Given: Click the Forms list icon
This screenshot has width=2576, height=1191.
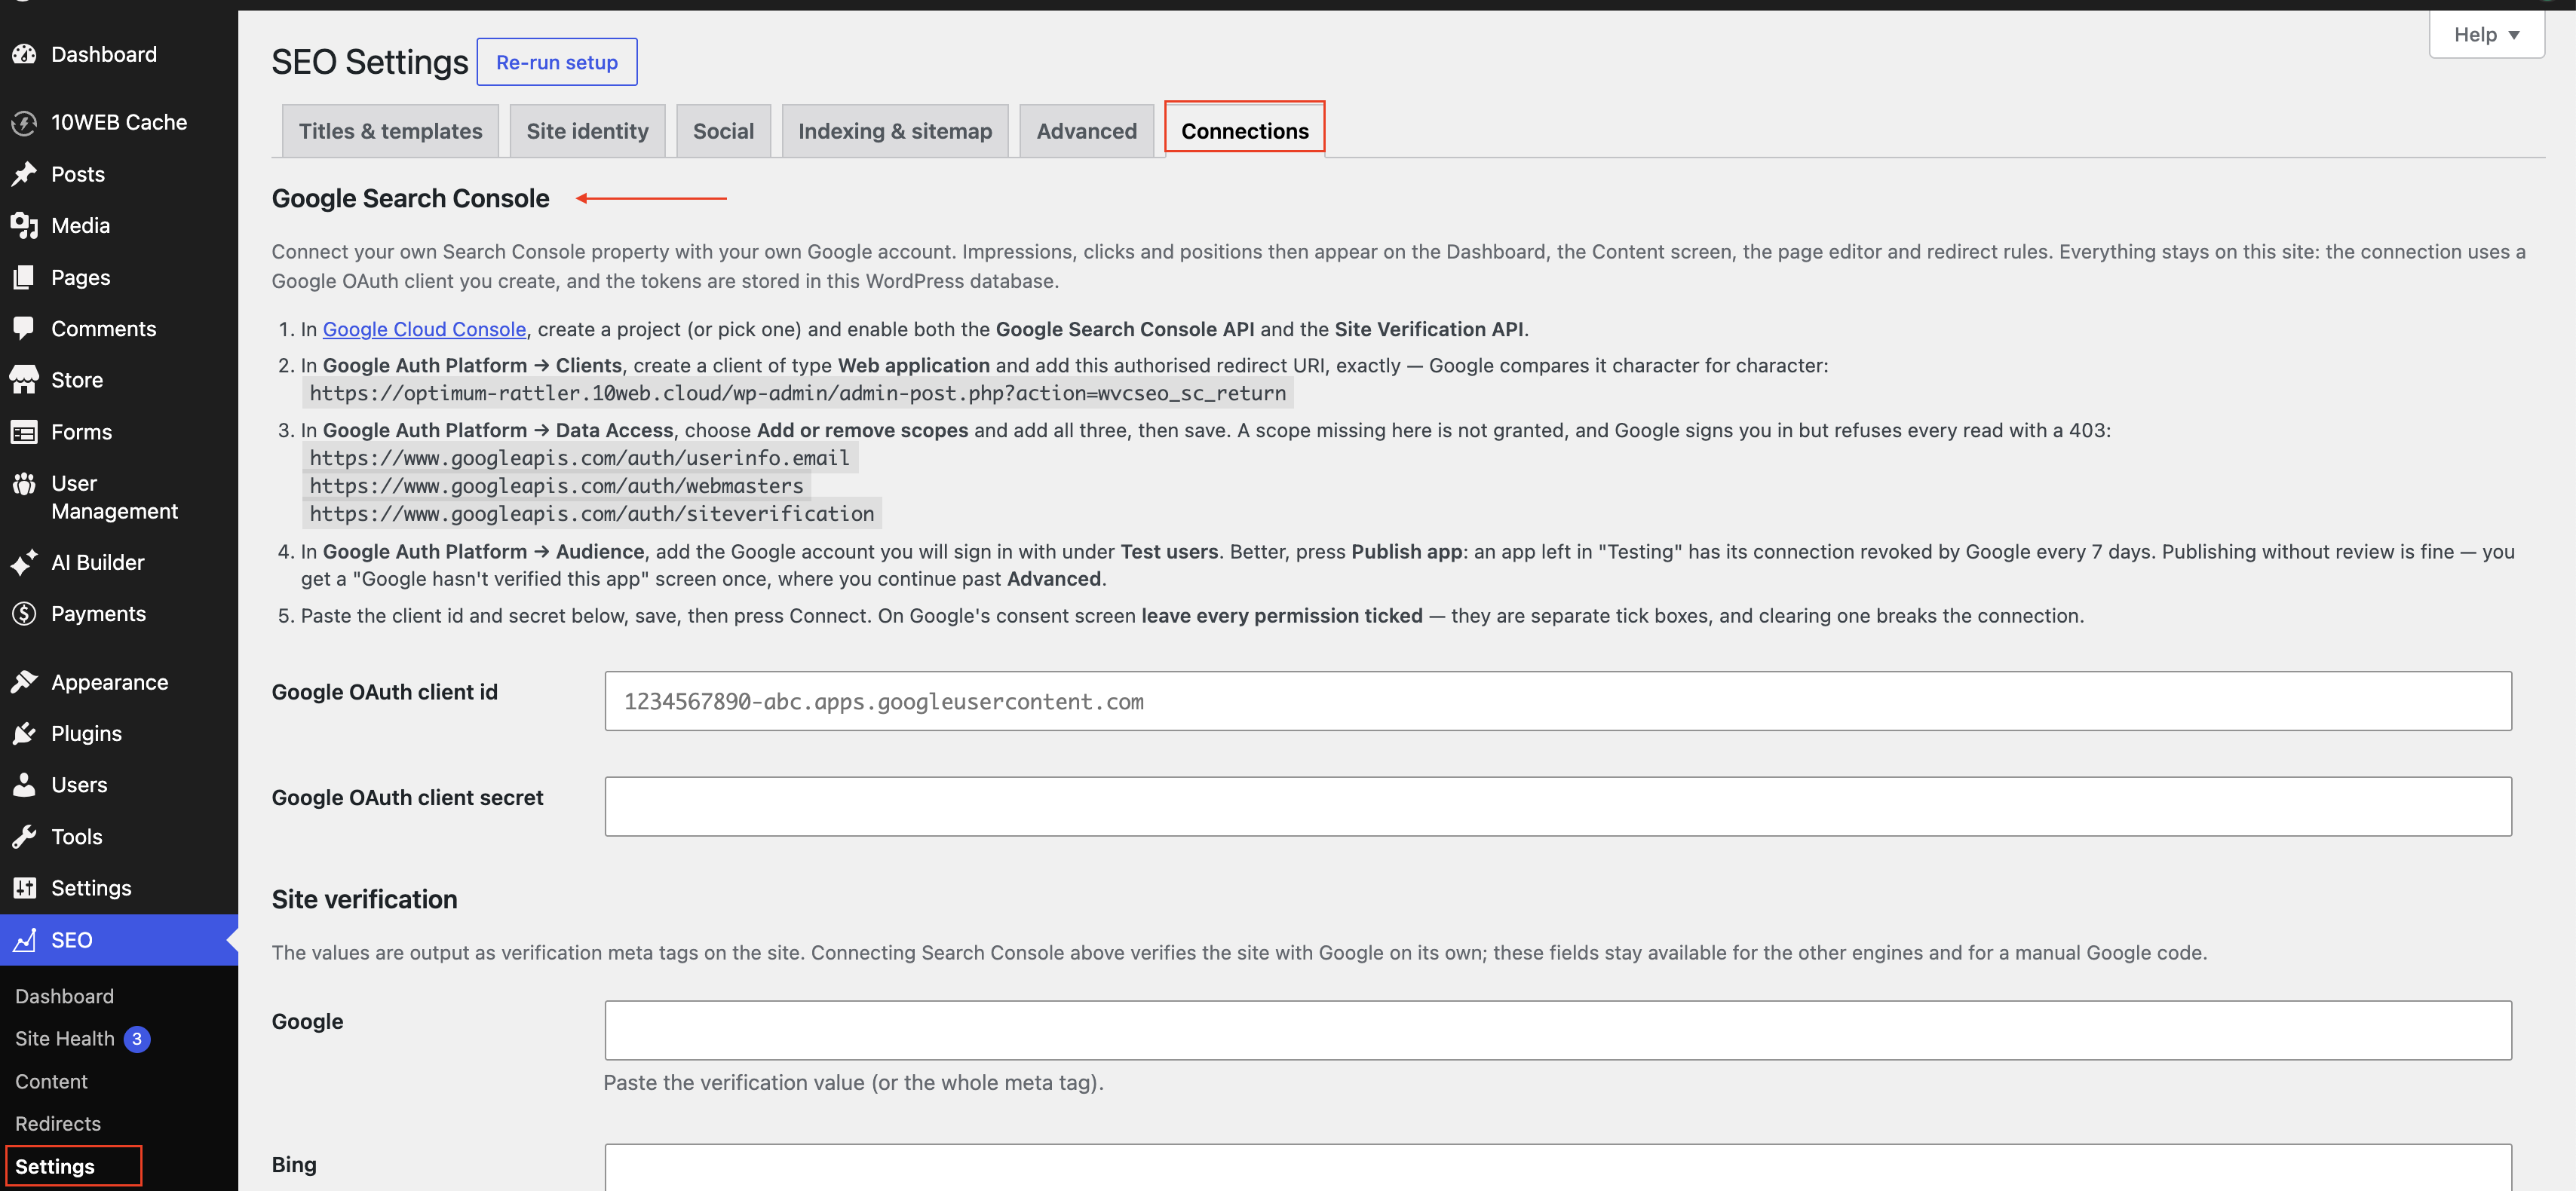Looking at the screenshot, I should coord(24,432).
